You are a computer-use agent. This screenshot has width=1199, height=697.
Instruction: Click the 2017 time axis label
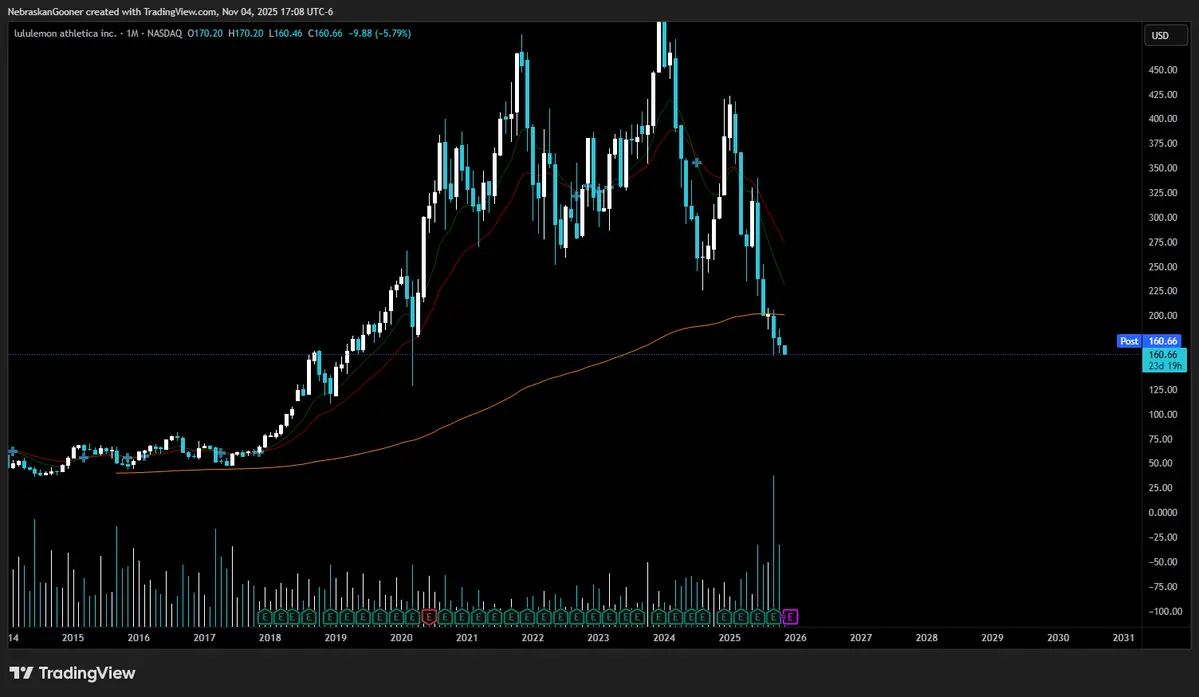204,638
